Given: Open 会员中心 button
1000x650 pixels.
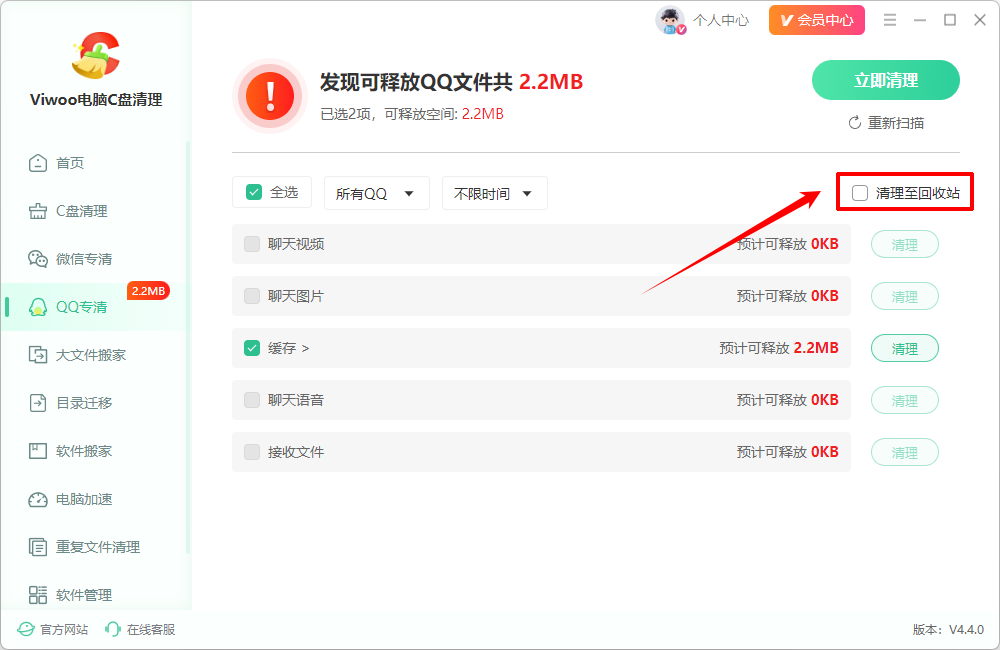Looking at the screenshot, I should pyautogui.click(x=816, y=20).
